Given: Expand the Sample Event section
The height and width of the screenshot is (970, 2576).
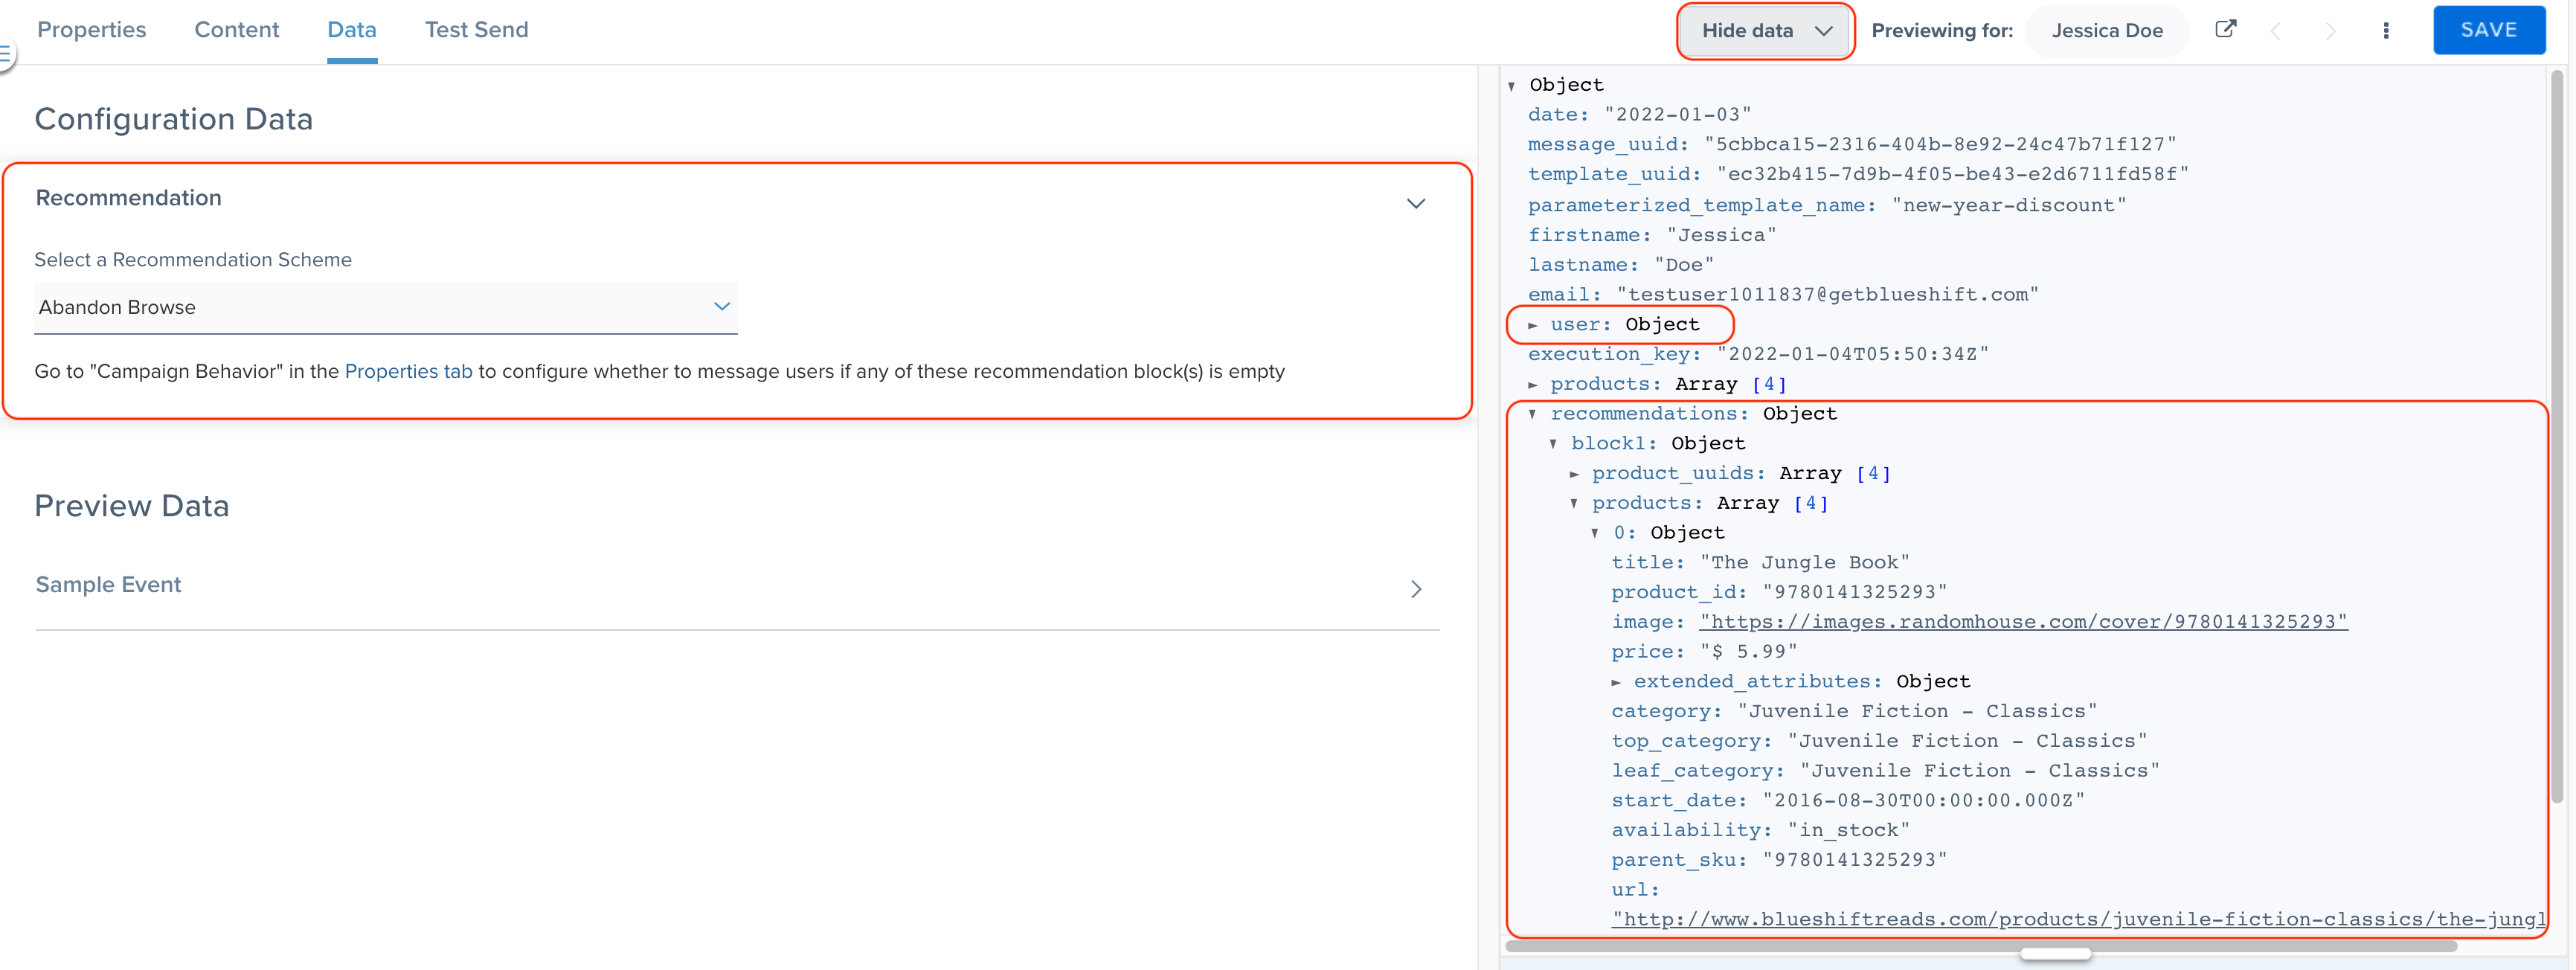Looking at the screenshot, I should click(737, 586).
